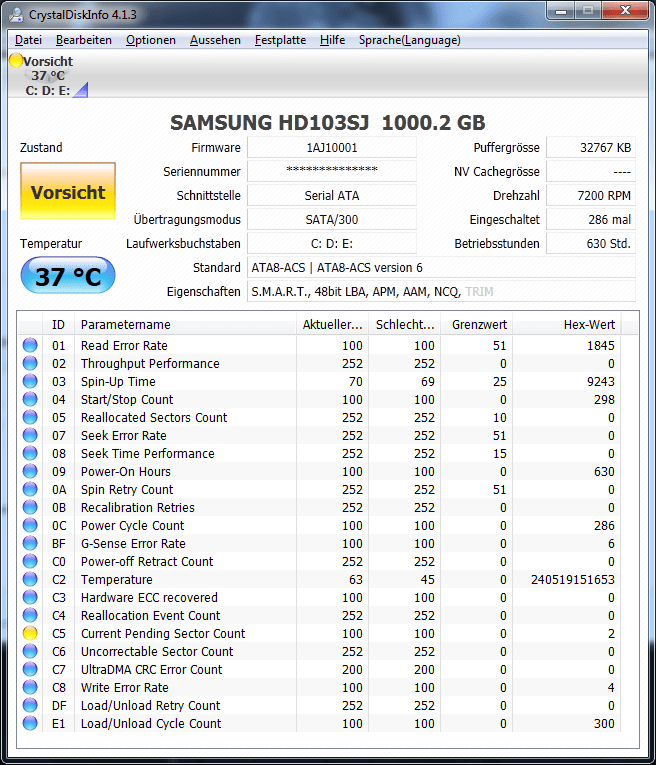Click the status icon for Spin-Up Time

tap(30, 382)
